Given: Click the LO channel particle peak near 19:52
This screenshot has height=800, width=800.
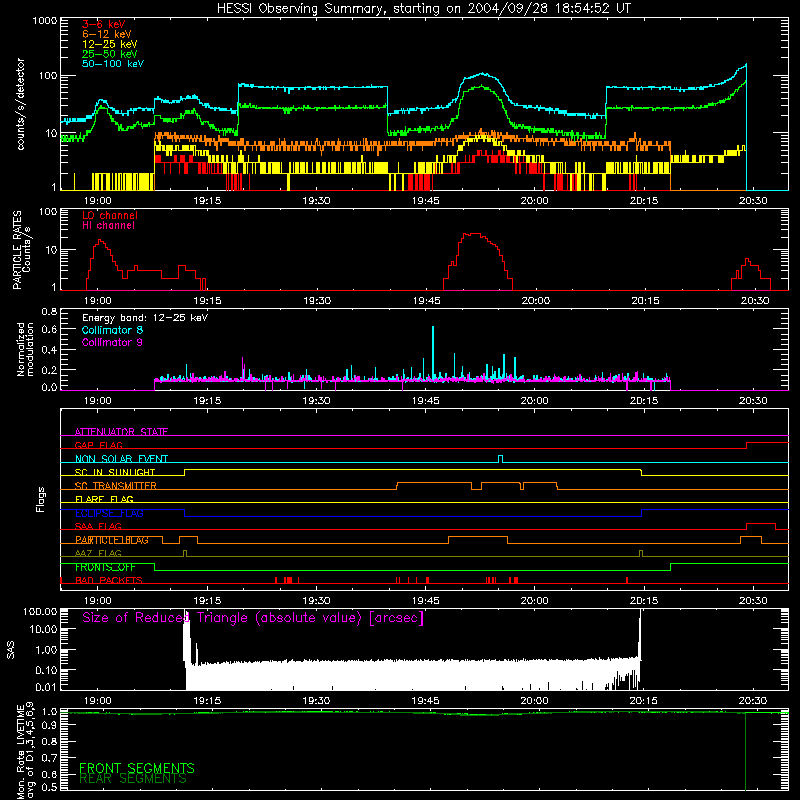Looking at the screenshot, I should click(x=474, y=234).
